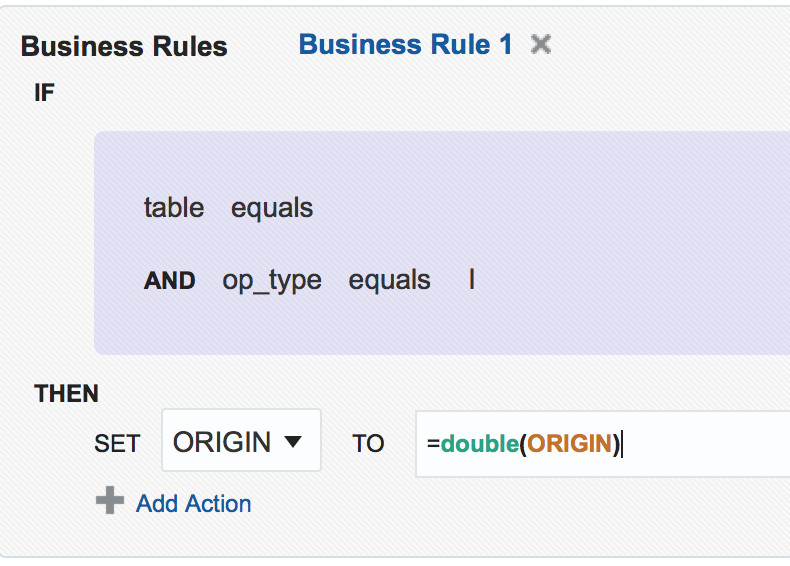Open the ORIGIN field dropdown
The height and width of the screenshot is (566, 790).
click(241, 440)
